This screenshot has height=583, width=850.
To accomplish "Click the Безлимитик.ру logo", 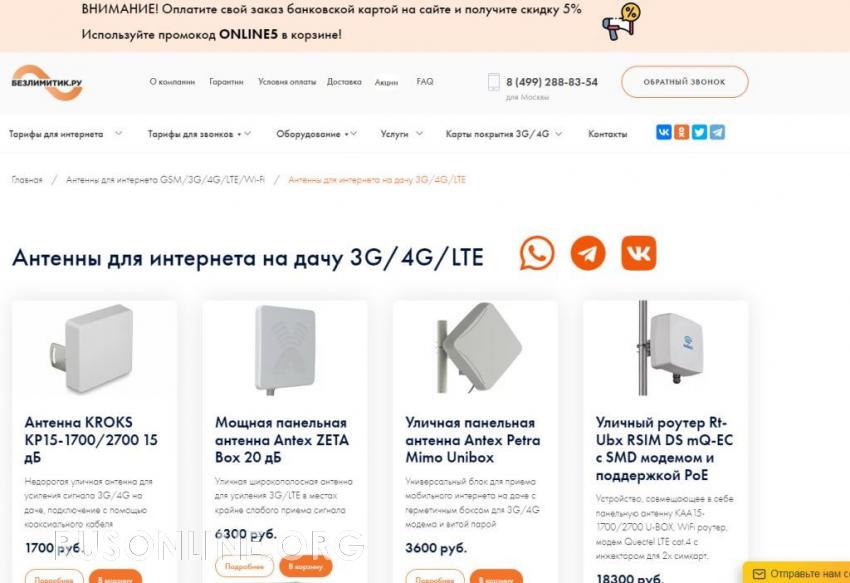I will [47, 83].
